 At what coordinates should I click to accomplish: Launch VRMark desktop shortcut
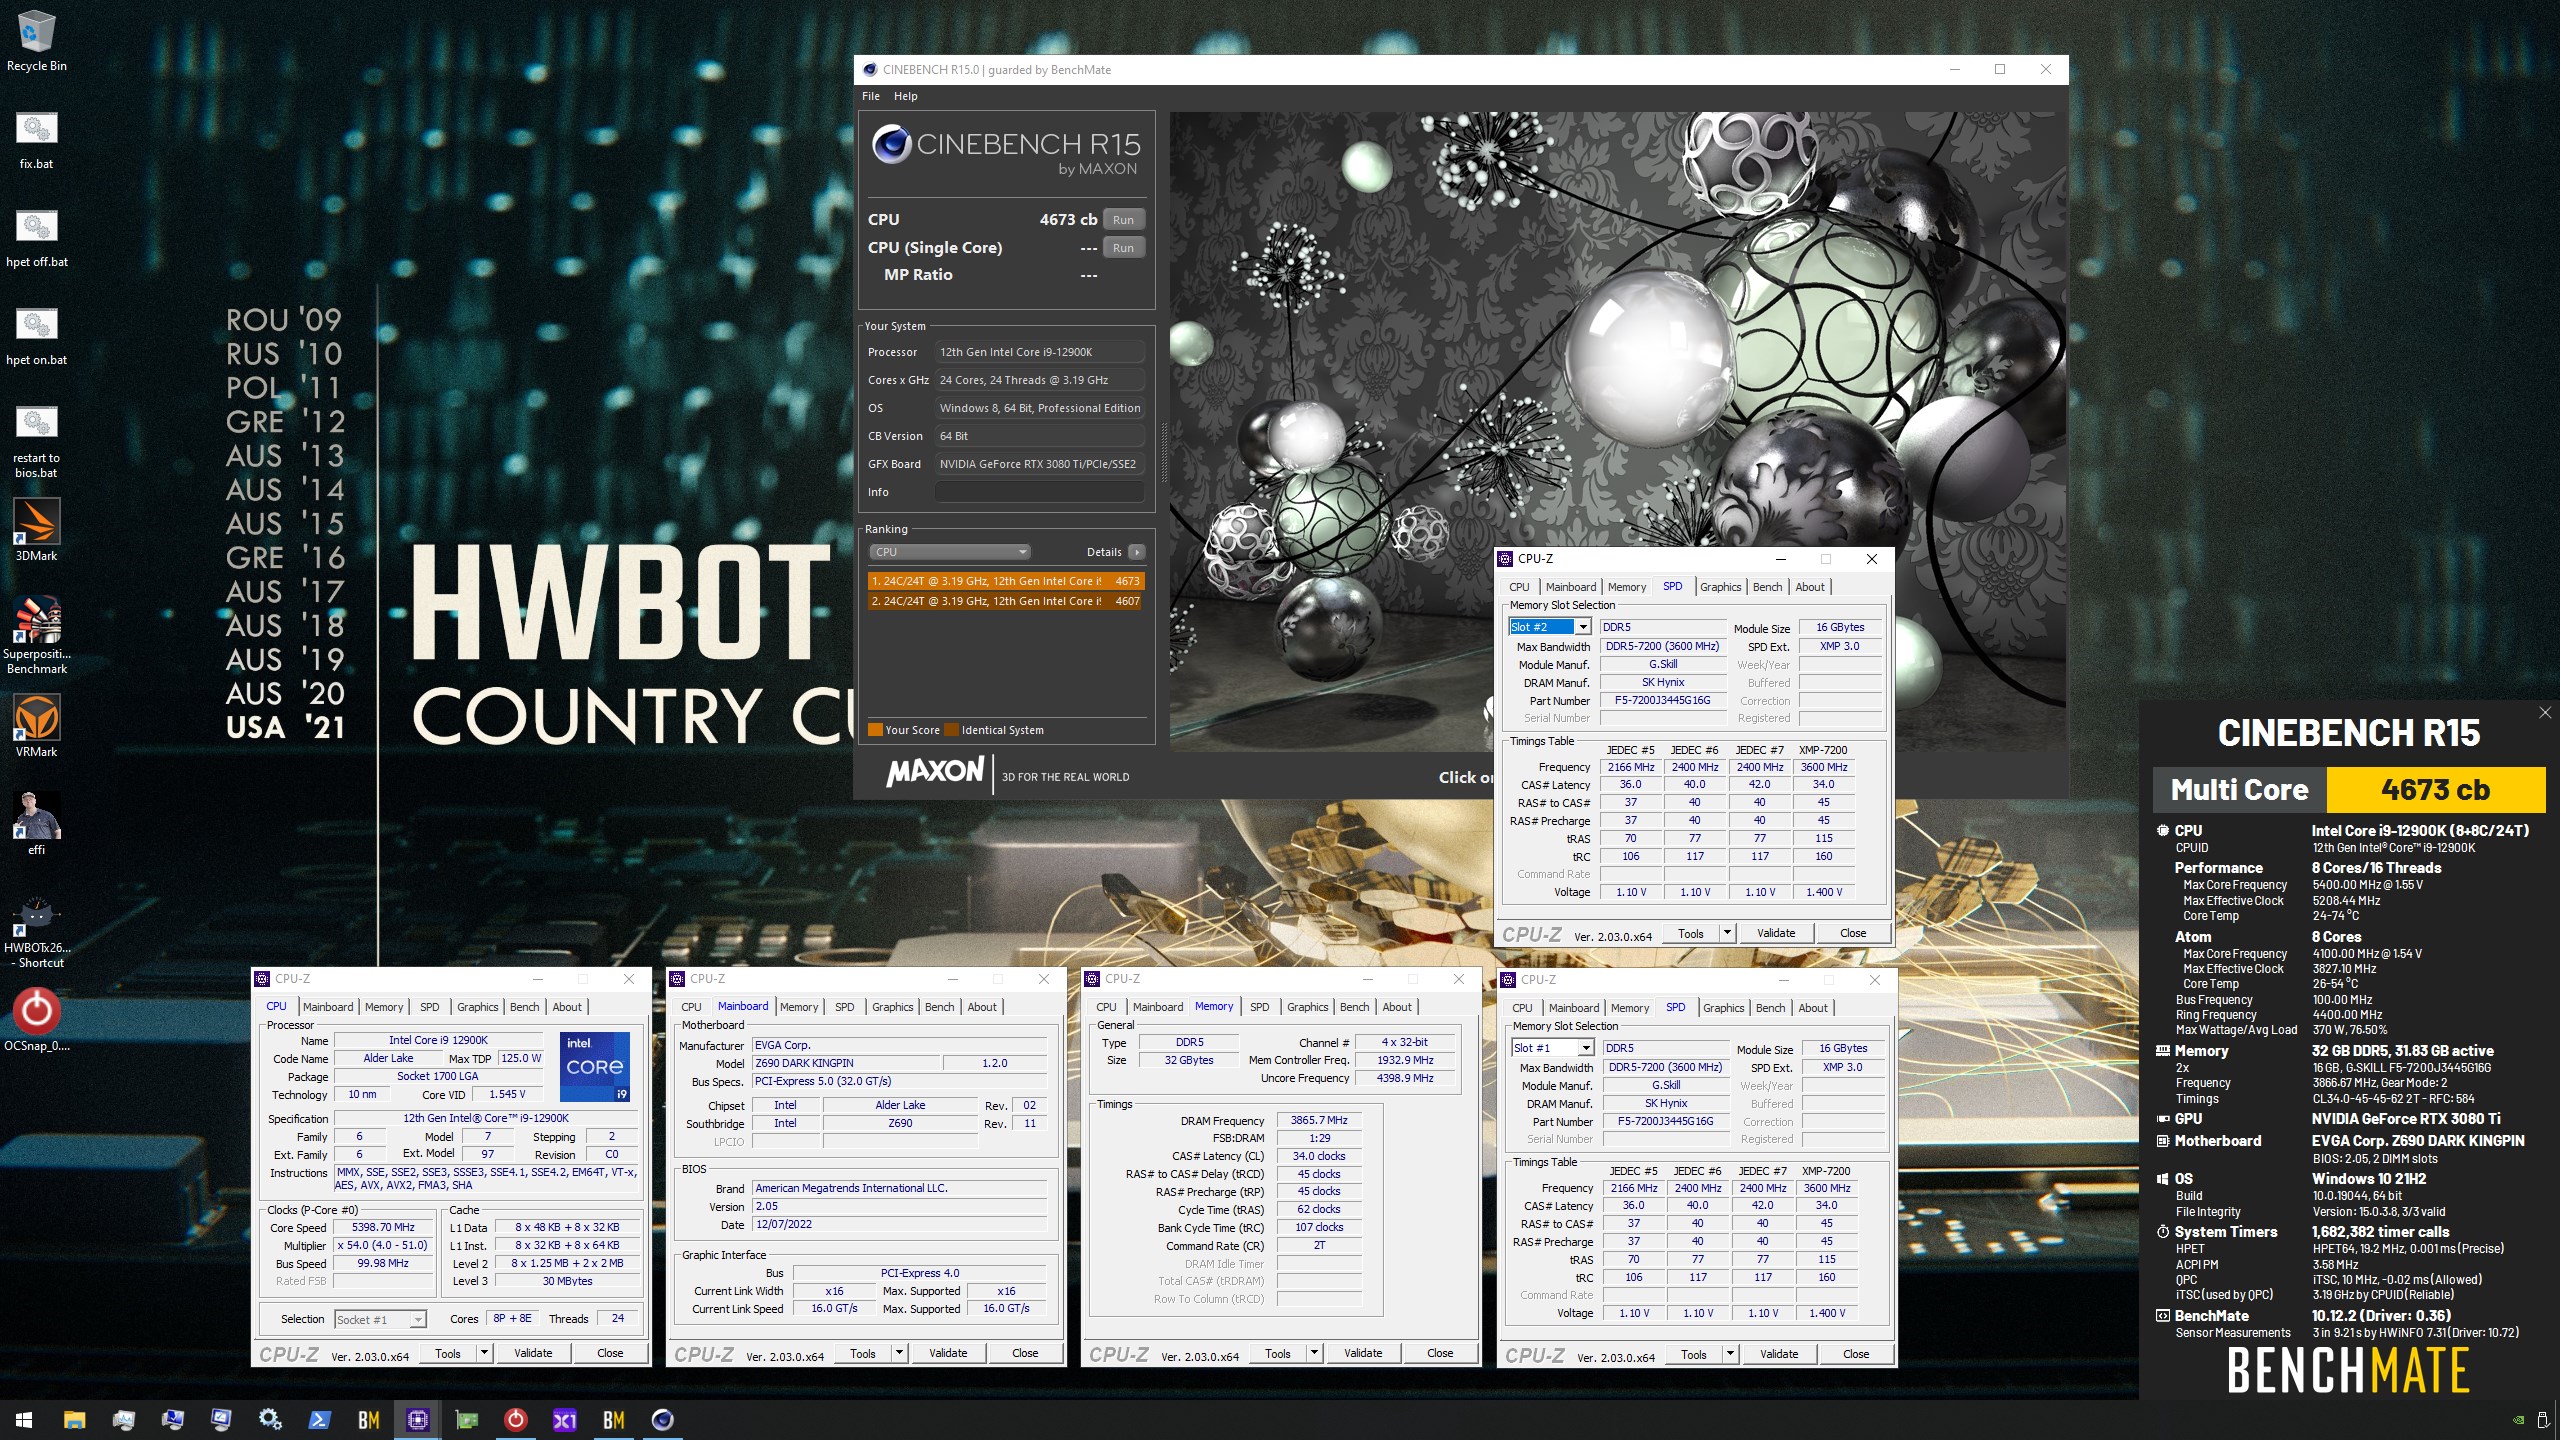point(36,726)
